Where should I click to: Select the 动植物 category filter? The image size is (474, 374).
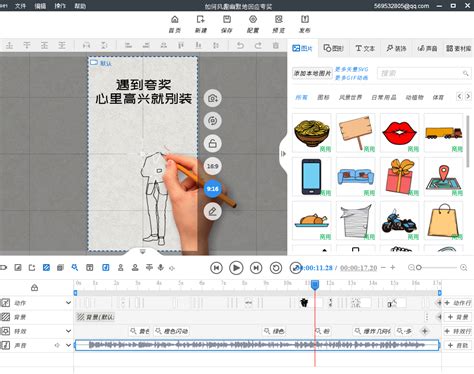click(x=414, y=97)
